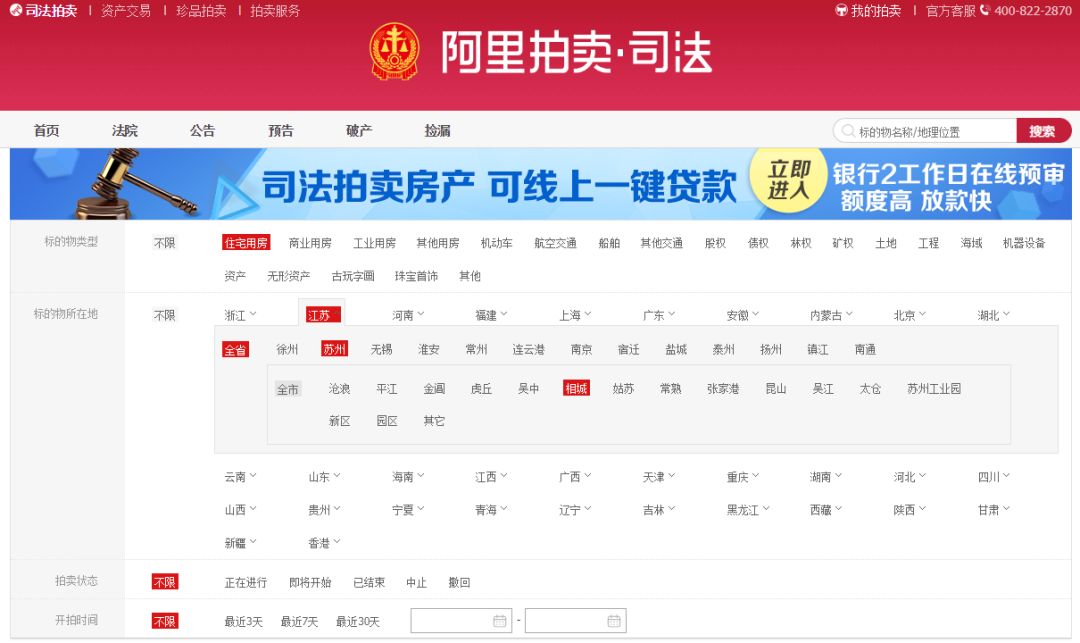Click the gavel icon beside 司法拍卖 at top left

(x=16, y=12)
